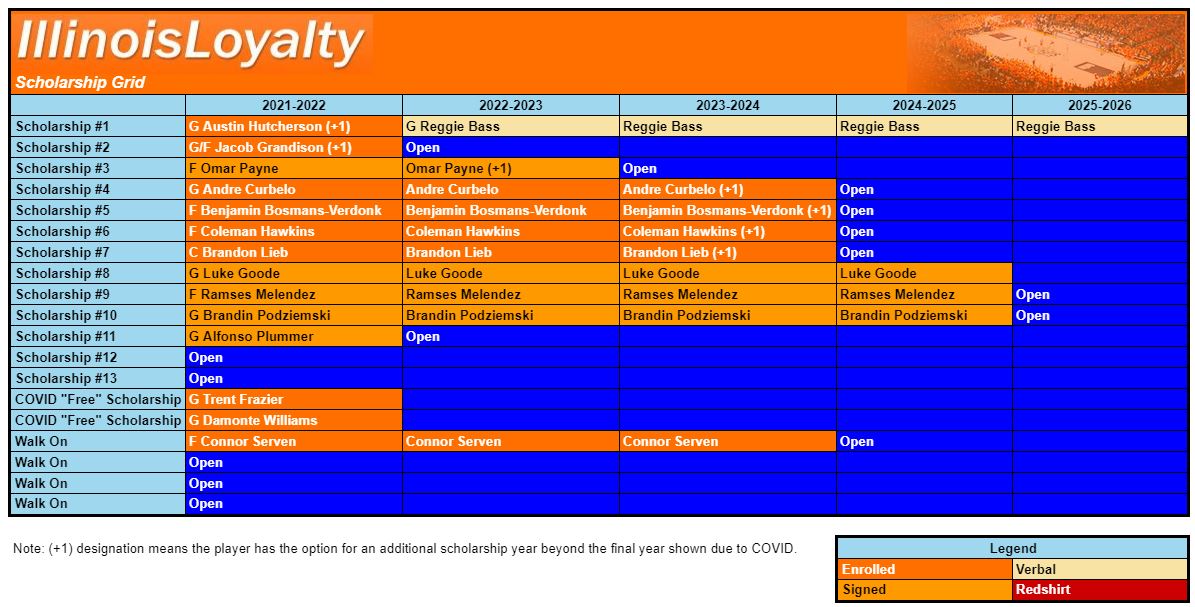Click G Damonte Williams cell
The image size is (1195, 607).
click(294, 420)
